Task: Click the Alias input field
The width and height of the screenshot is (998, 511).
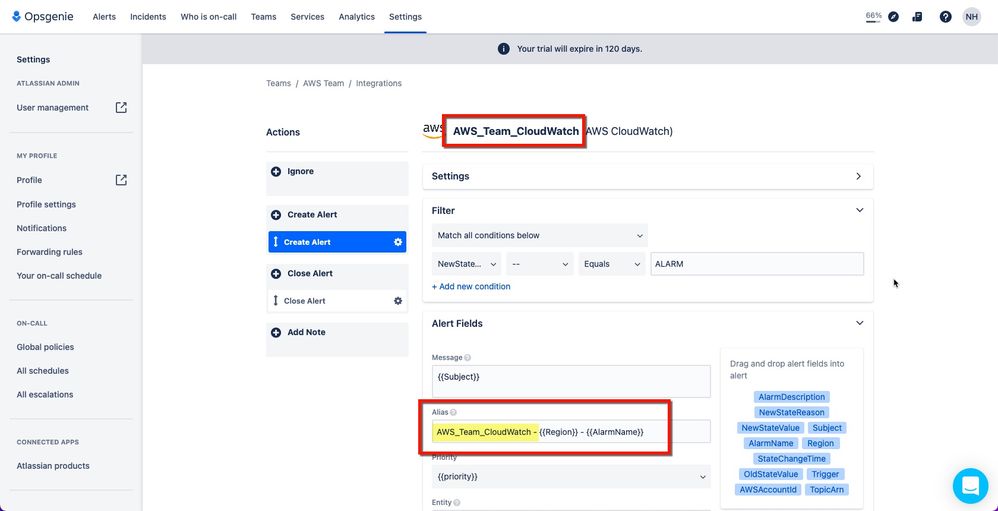Action: (571, 431)
